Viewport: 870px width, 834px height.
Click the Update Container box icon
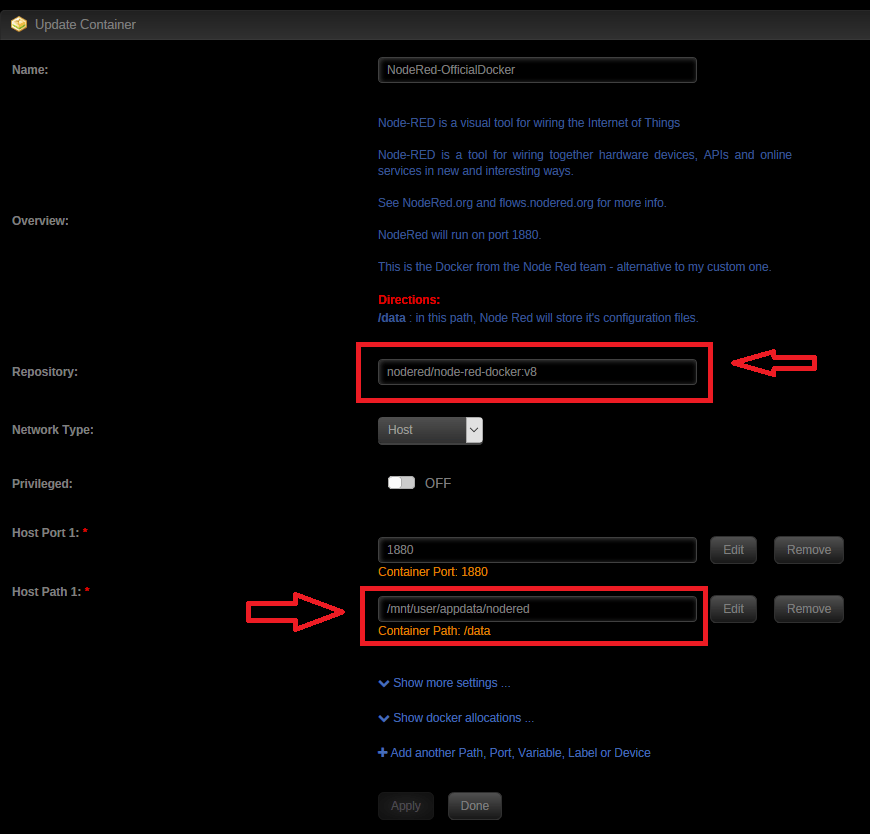[x=19, y=24]
